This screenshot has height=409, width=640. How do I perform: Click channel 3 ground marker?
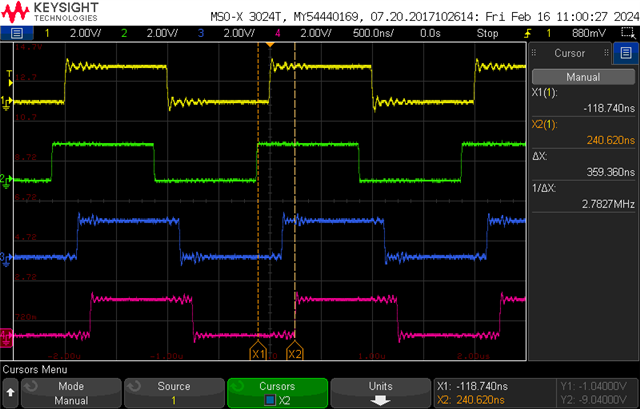(x=6, y=259)
